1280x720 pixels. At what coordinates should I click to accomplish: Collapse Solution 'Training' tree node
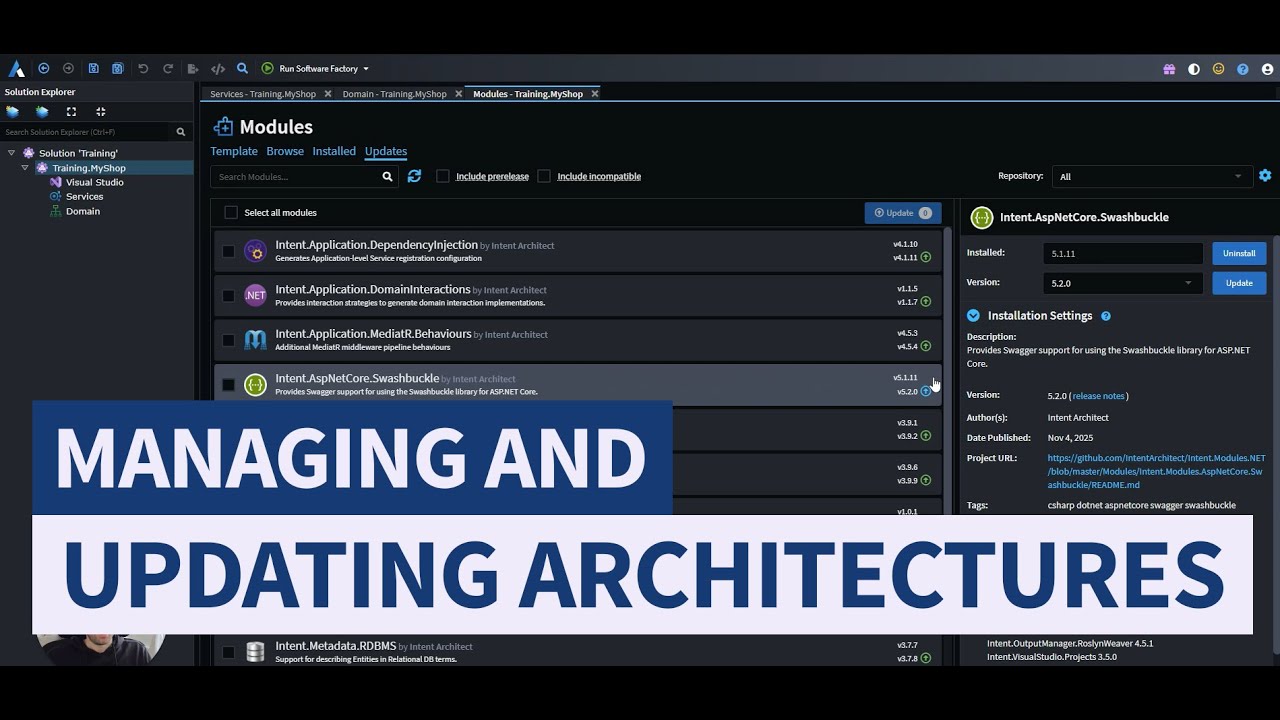point(12,153)
